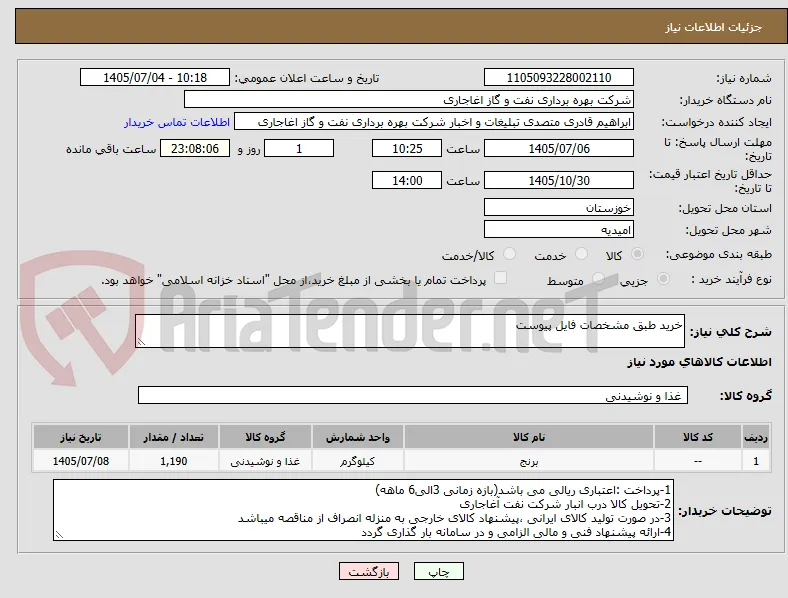Click the اطلاعات کالاهای مورد نیاز heading
Screen dimensions: 788x598
click(699, 362)
